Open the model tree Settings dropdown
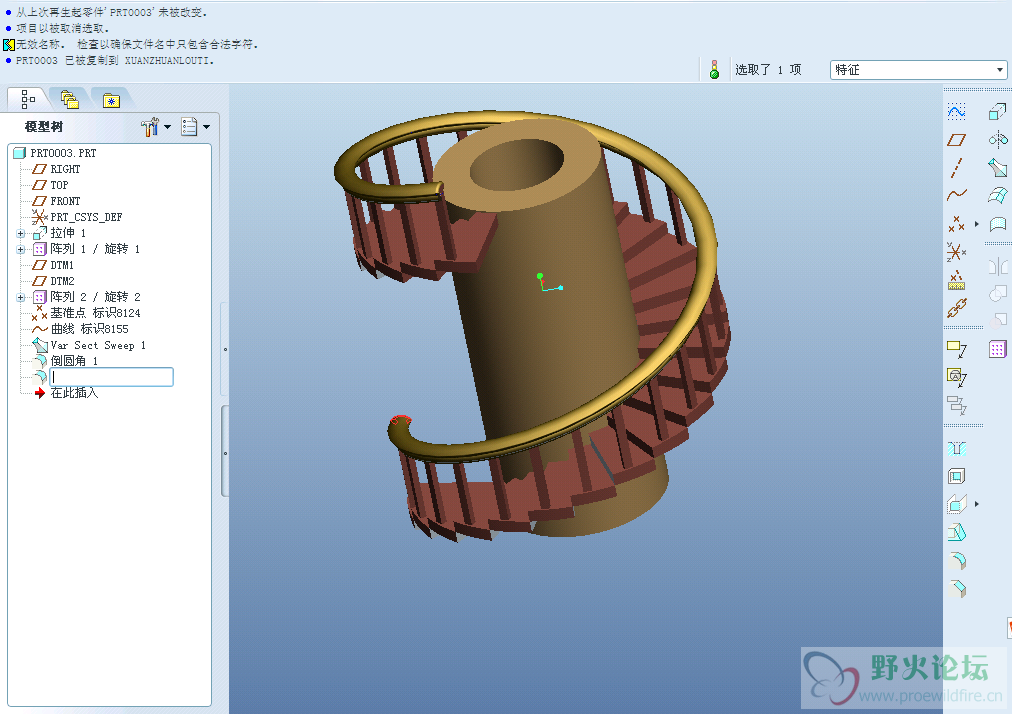The height and width of the screenshot is (714, 1012). pos(156,127)
